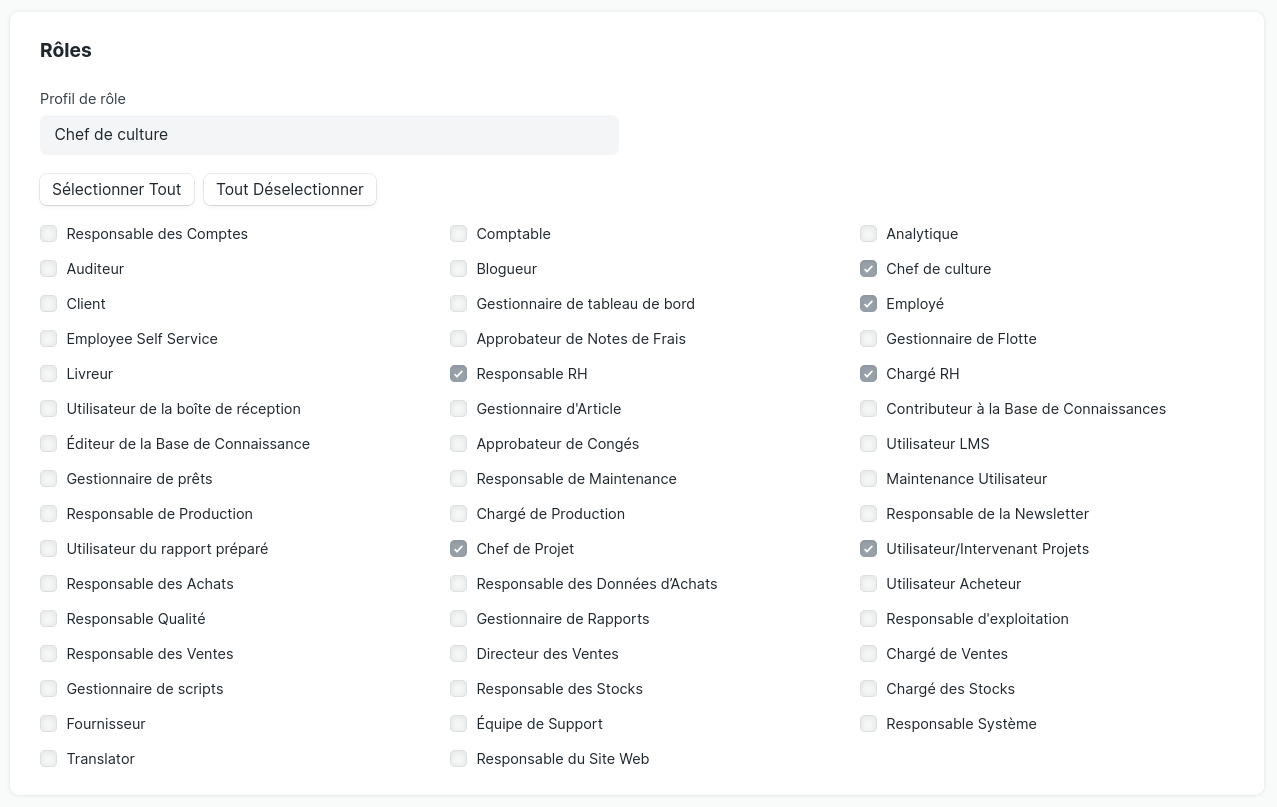
Task: Tick the Gestionnaire de Flotte checkbox
Action: pos(868,339)
